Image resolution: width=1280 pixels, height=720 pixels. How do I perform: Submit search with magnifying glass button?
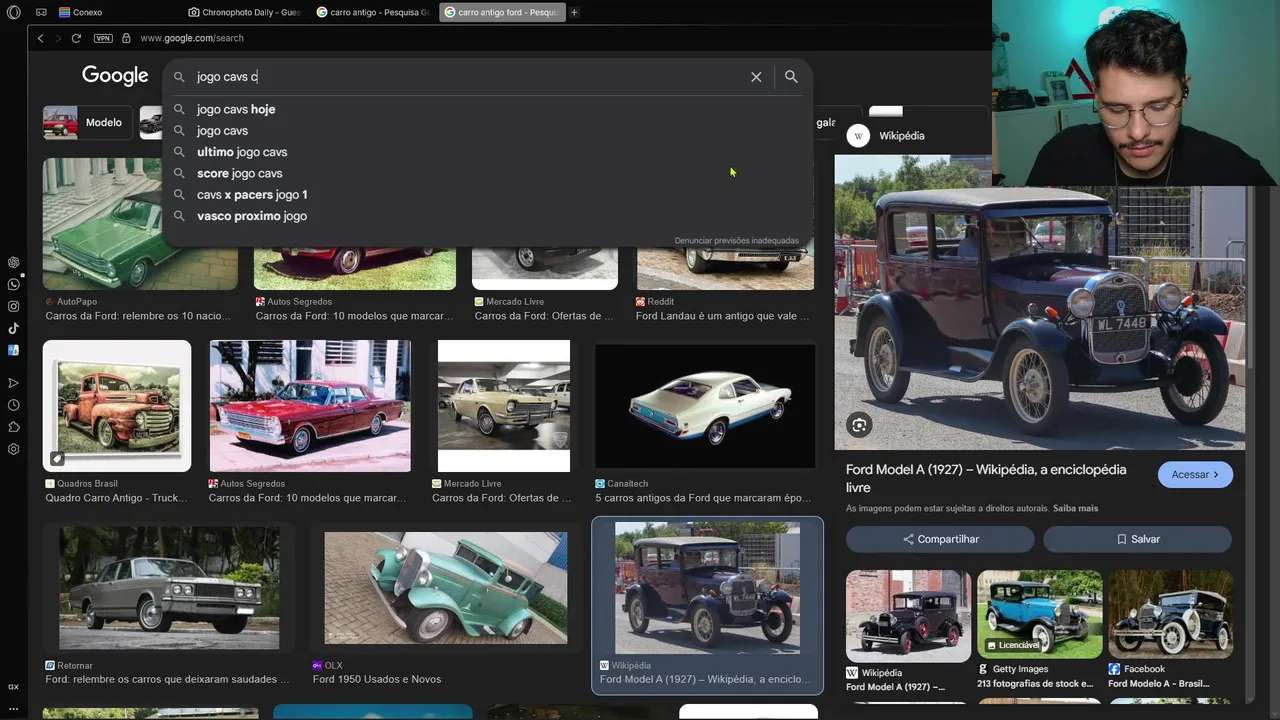[x=791, y=77]
